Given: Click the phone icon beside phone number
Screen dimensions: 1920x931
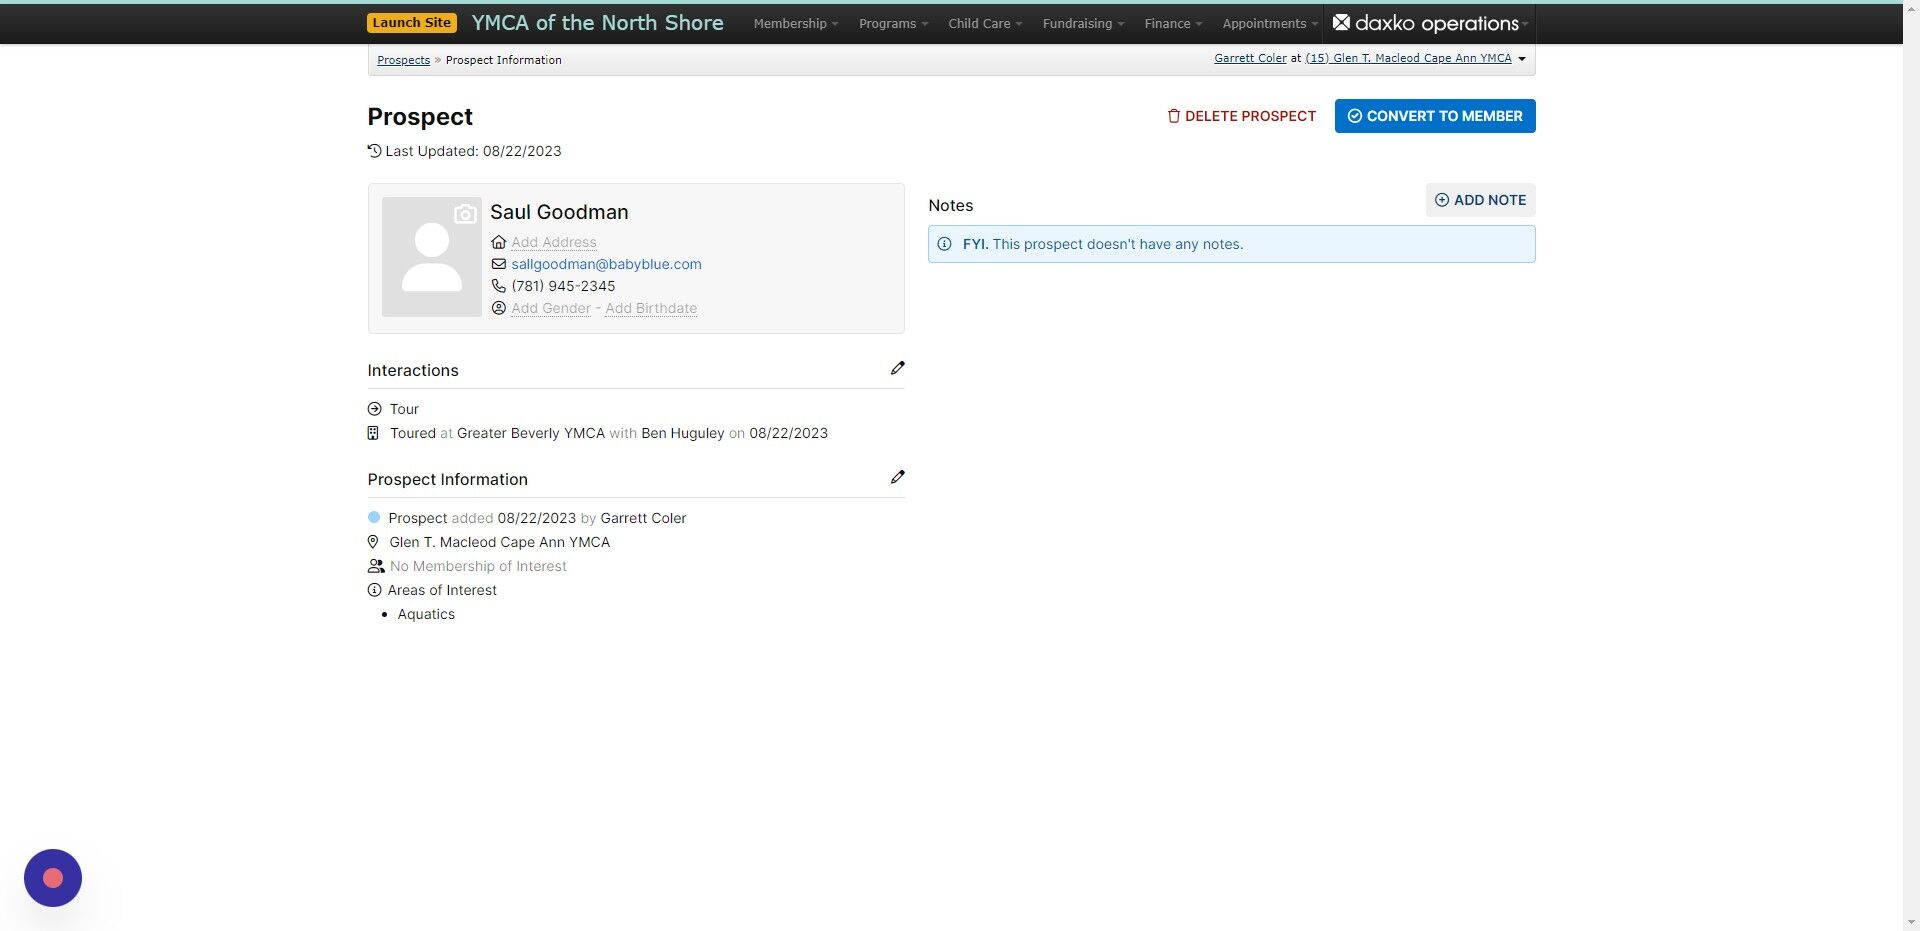Looking at the screenshot, I should [x=499, y=286].
